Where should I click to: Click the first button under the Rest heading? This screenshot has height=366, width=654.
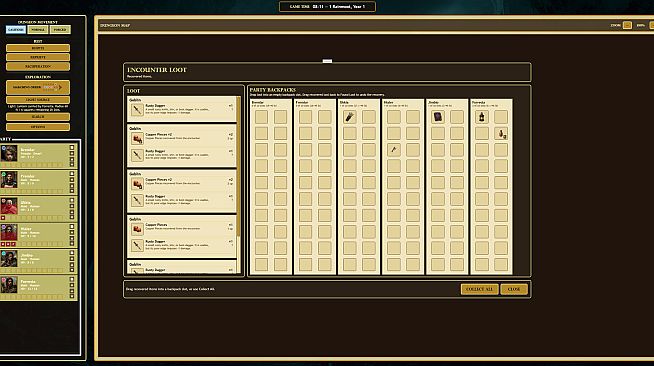38,48
